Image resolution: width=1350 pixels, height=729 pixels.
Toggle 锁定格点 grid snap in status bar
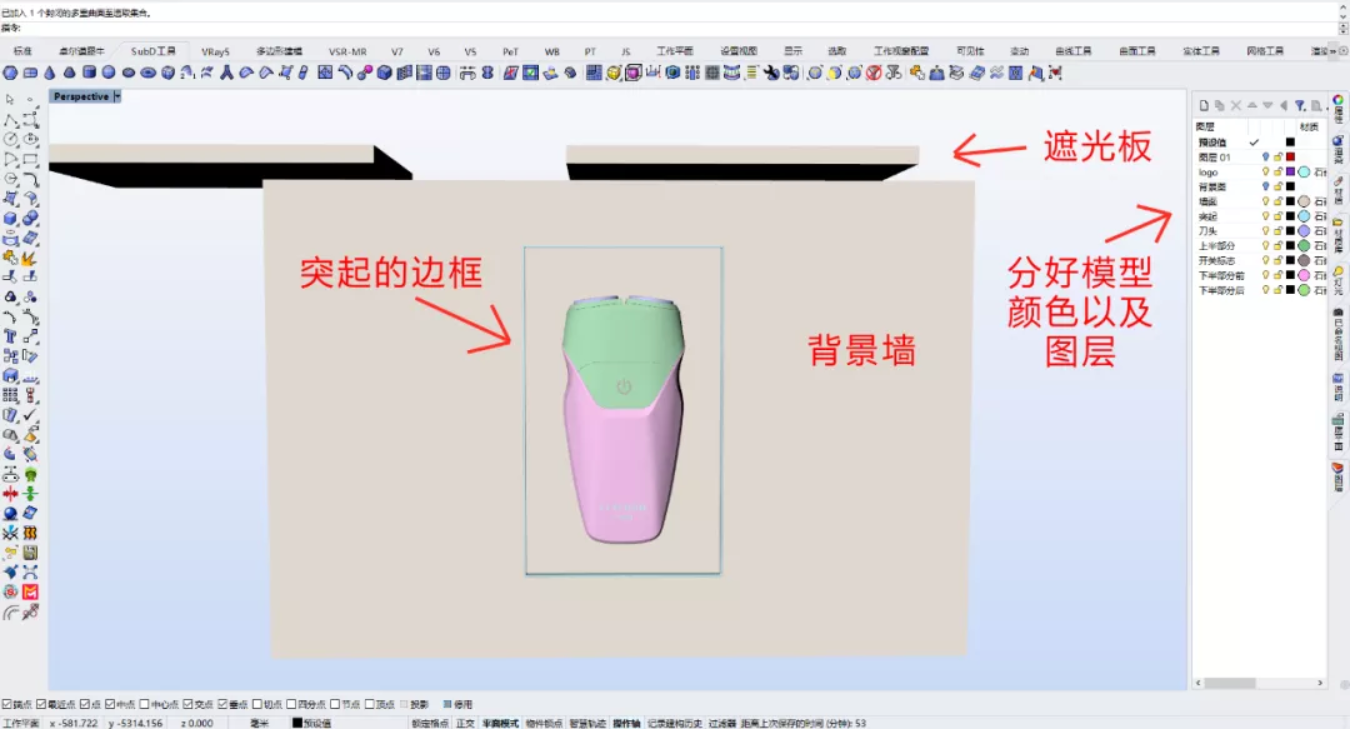coord(429,722)
